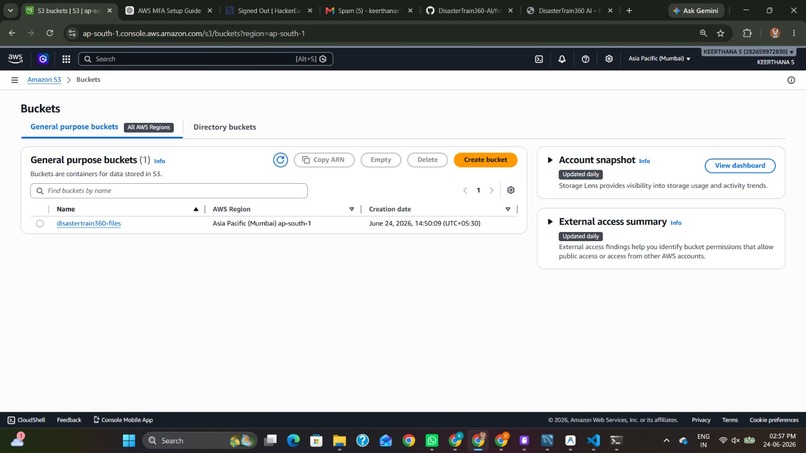Open Info link beside Account snapshot

point(644,161)
